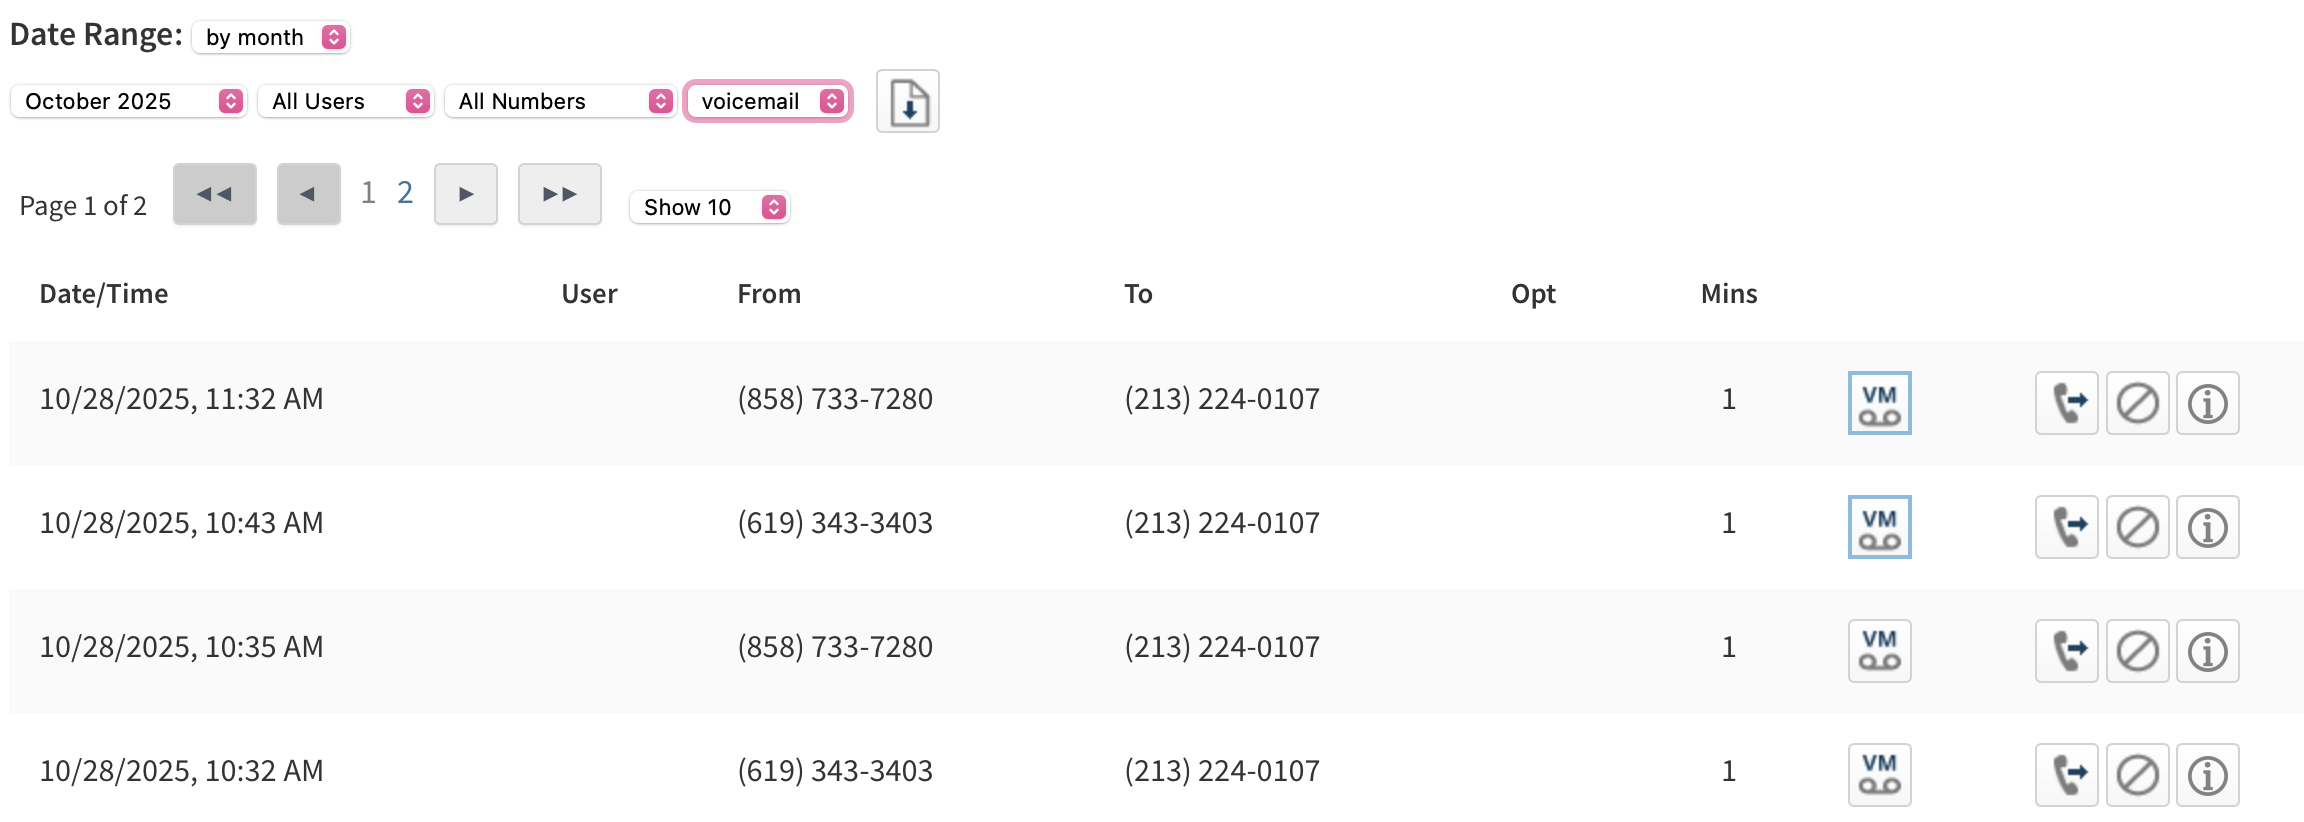Viewport: 2304px width, 822px height.
Task: Go to page 2 of results
Action: (x=405, y=192)
